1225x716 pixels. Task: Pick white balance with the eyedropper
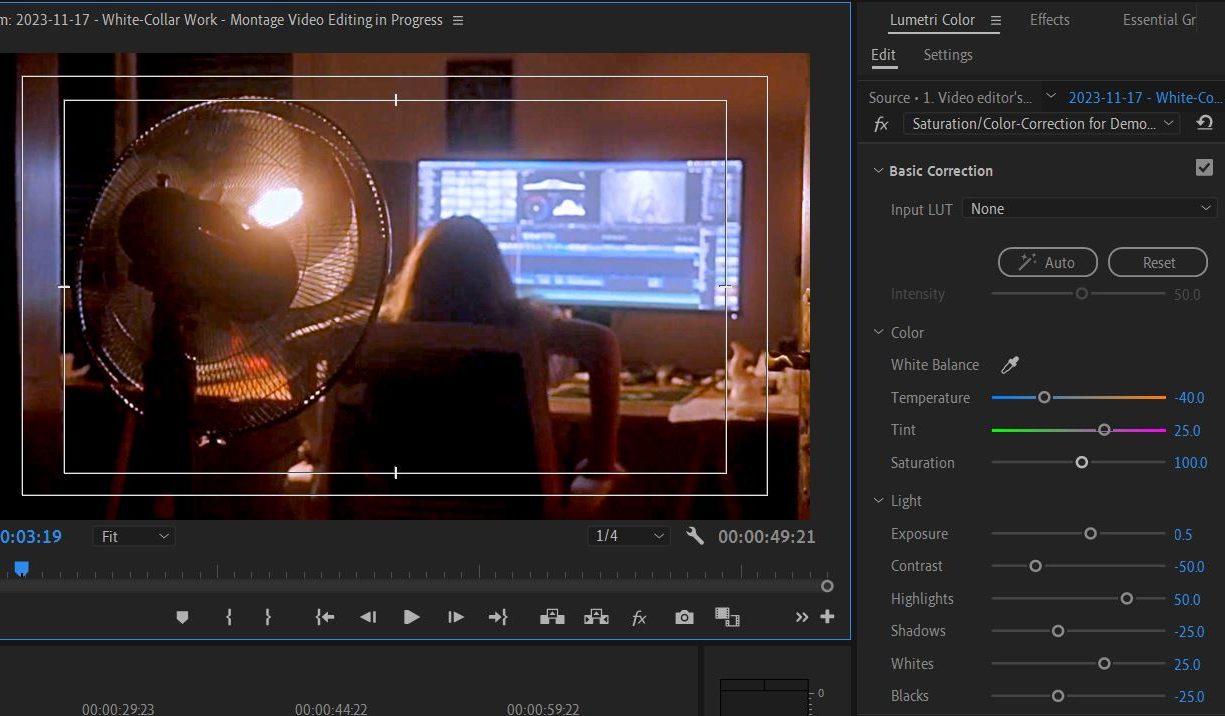coord(1010,365)
